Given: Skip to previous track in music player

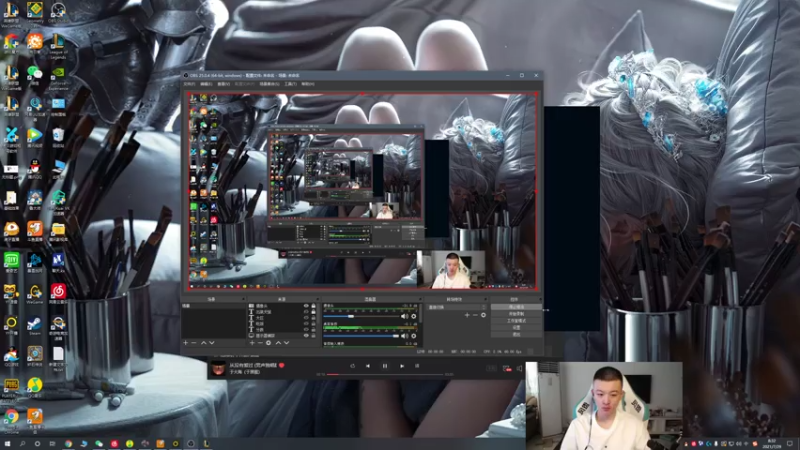Looking at the screenshot, I should [368, 366].
